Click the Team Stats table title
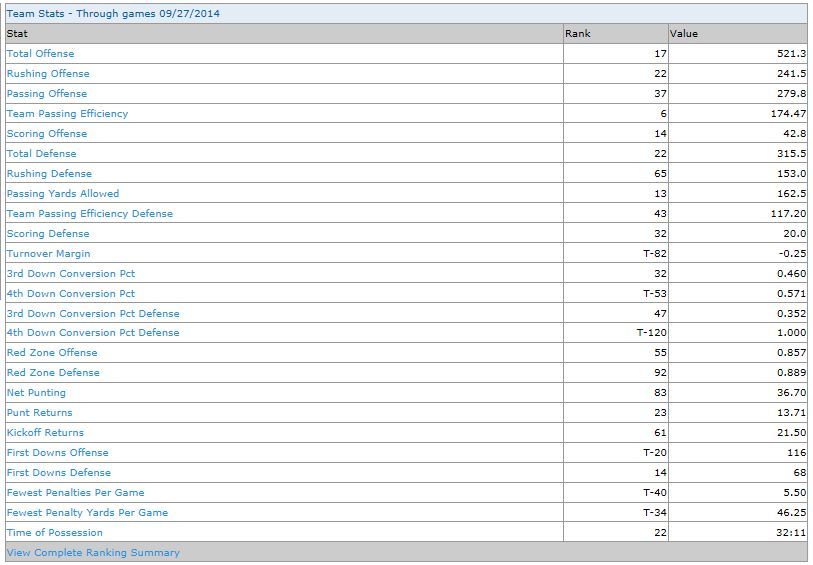 [x=113, y=13]
